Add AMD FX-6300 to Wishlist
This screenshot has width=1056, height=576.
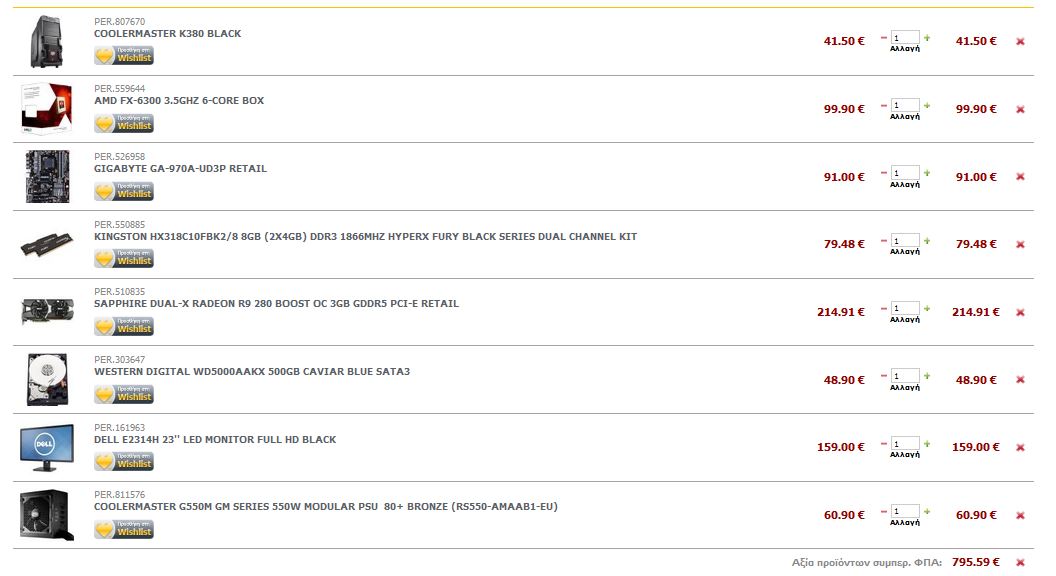coord(124,123)
